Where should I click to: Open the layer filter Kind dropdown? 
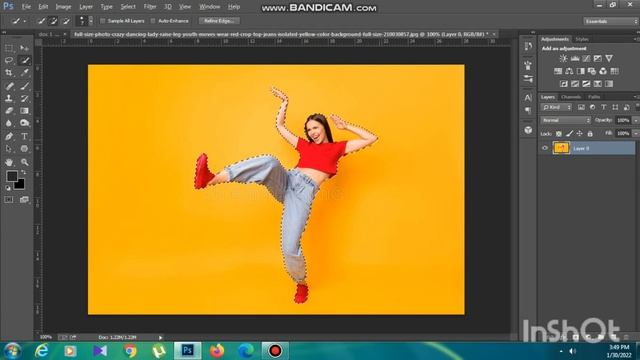(556, 107)
